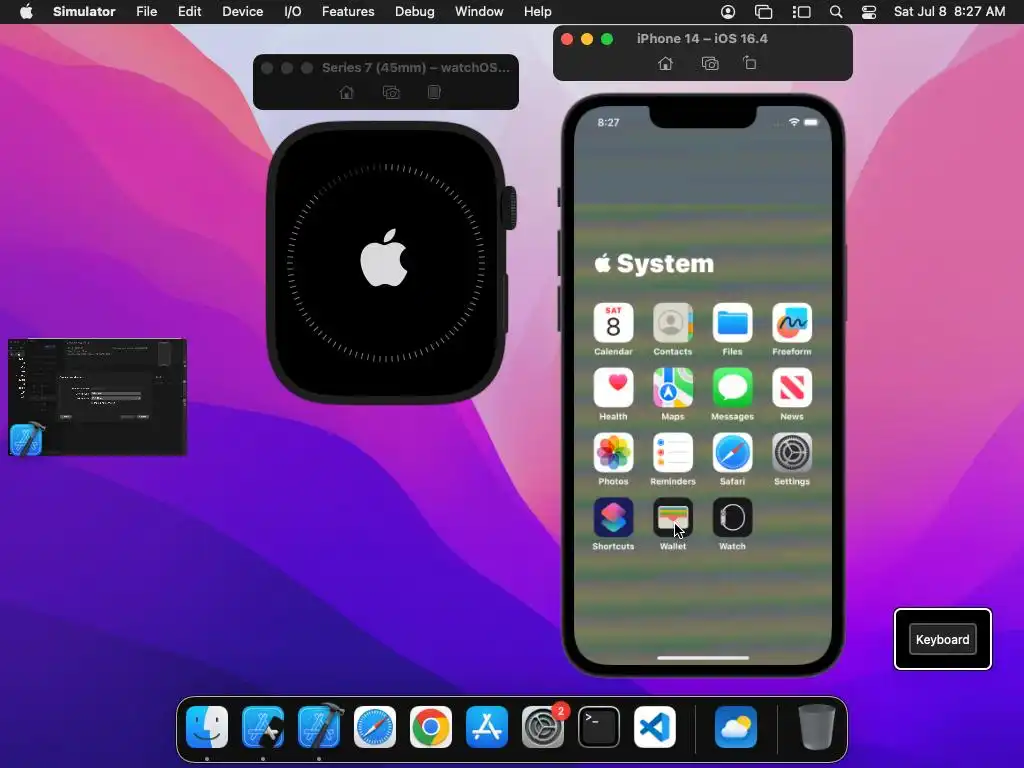The height and width of the screenshot is (768, 1024).
Task: Launch the Reminders app
Action: click(x=673, y=453)
